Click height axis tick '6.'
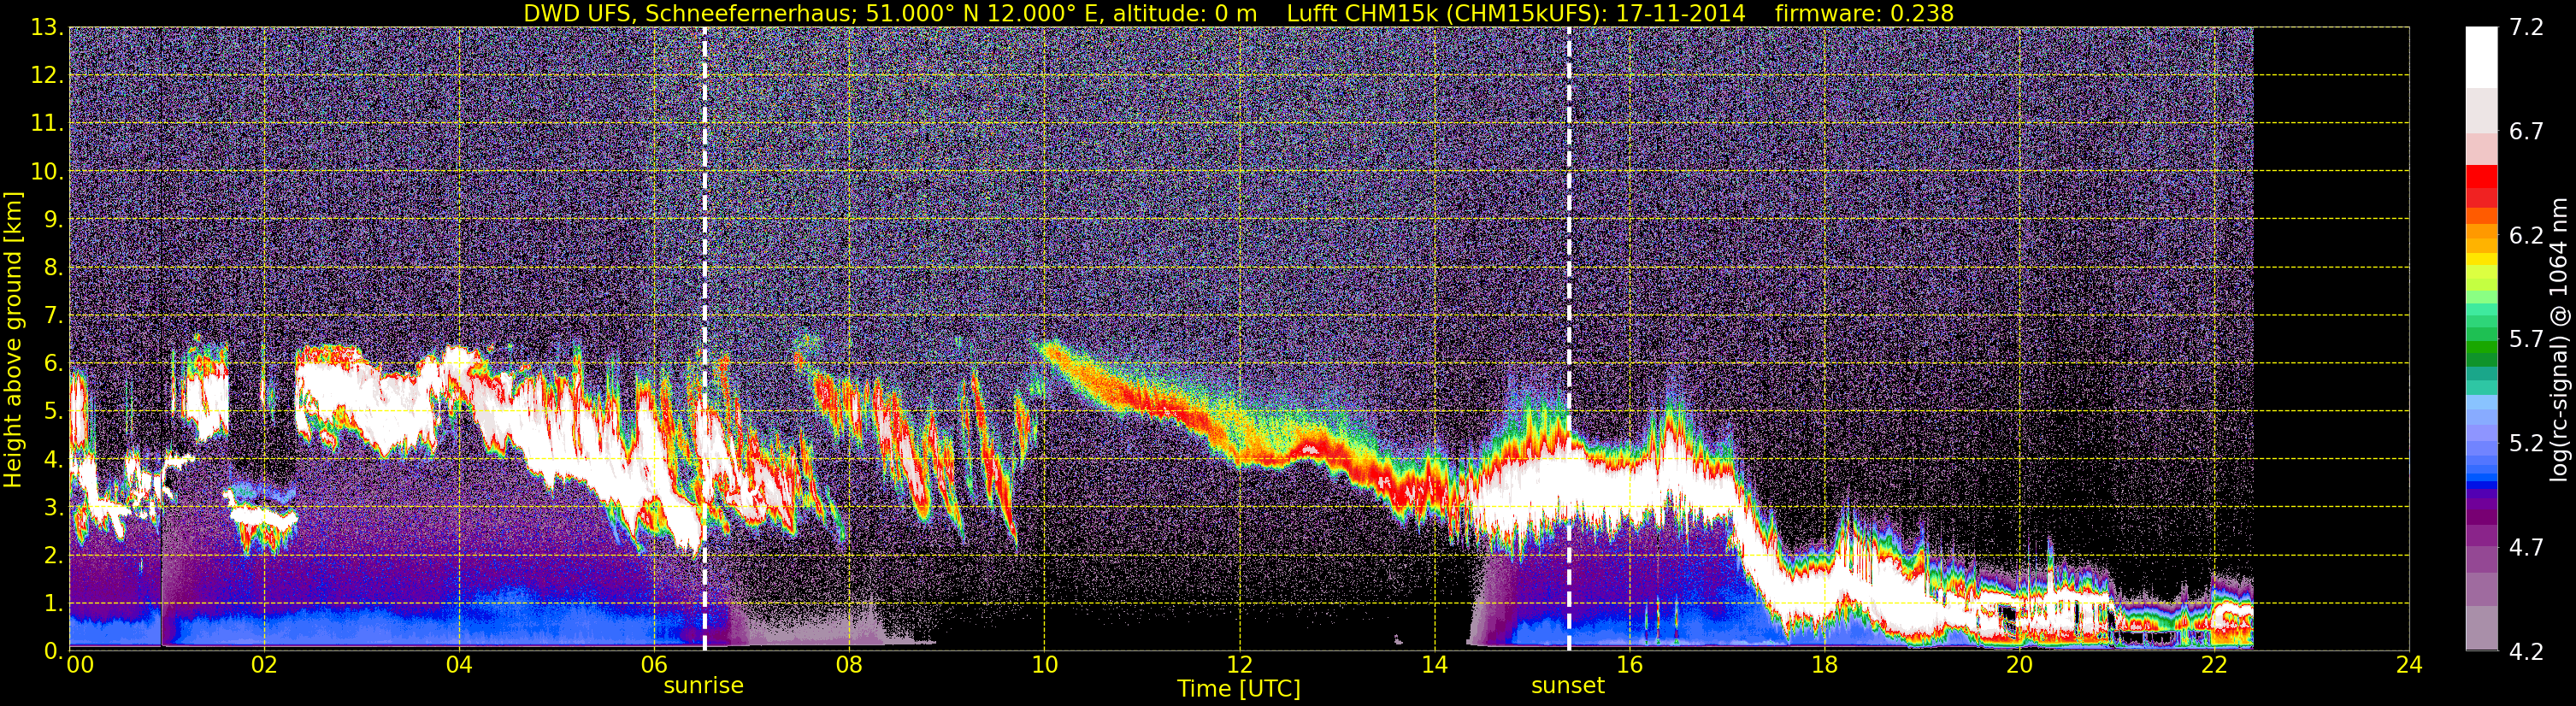 tap(53, 364)
